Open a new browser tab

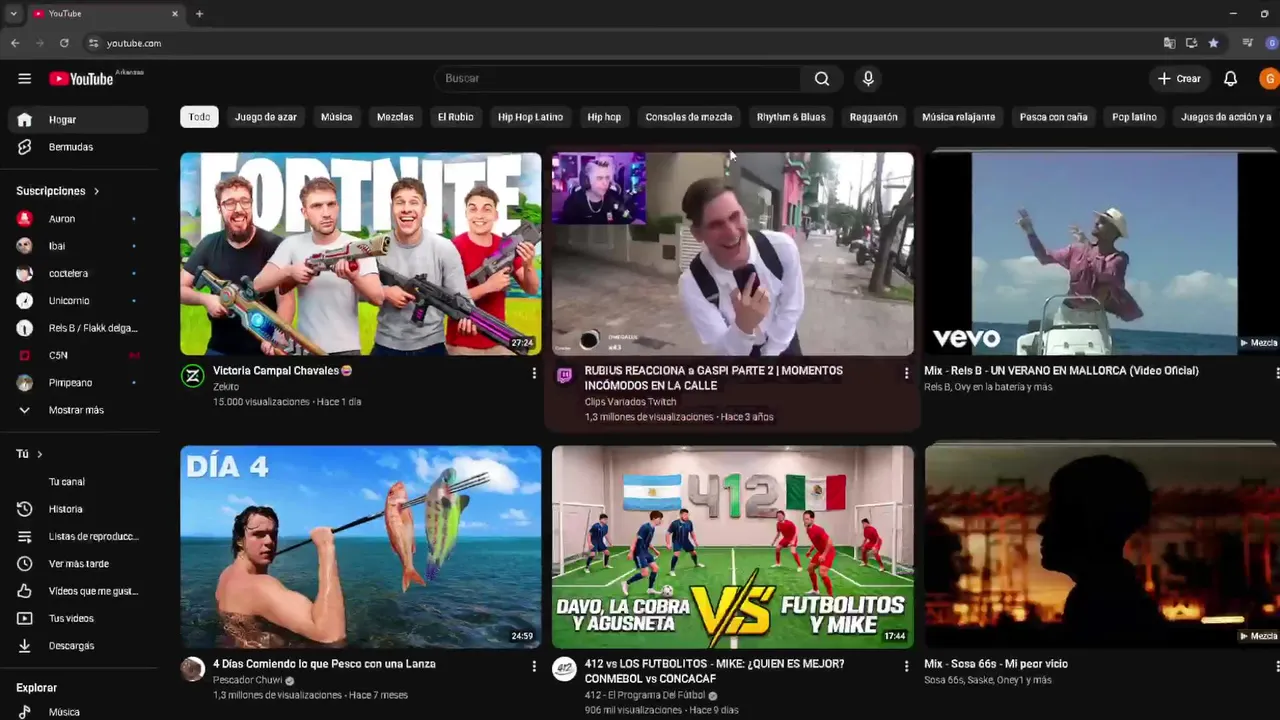coord(199,14)
